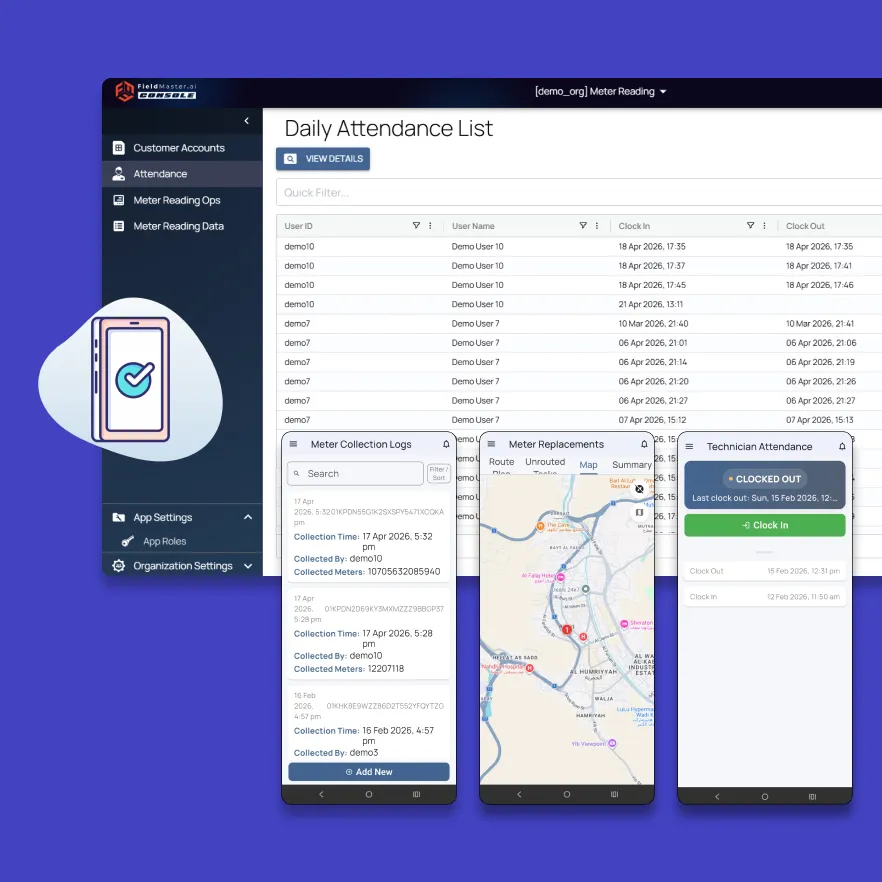Open filter for Clock In column
882x882 pixels.
750,226
